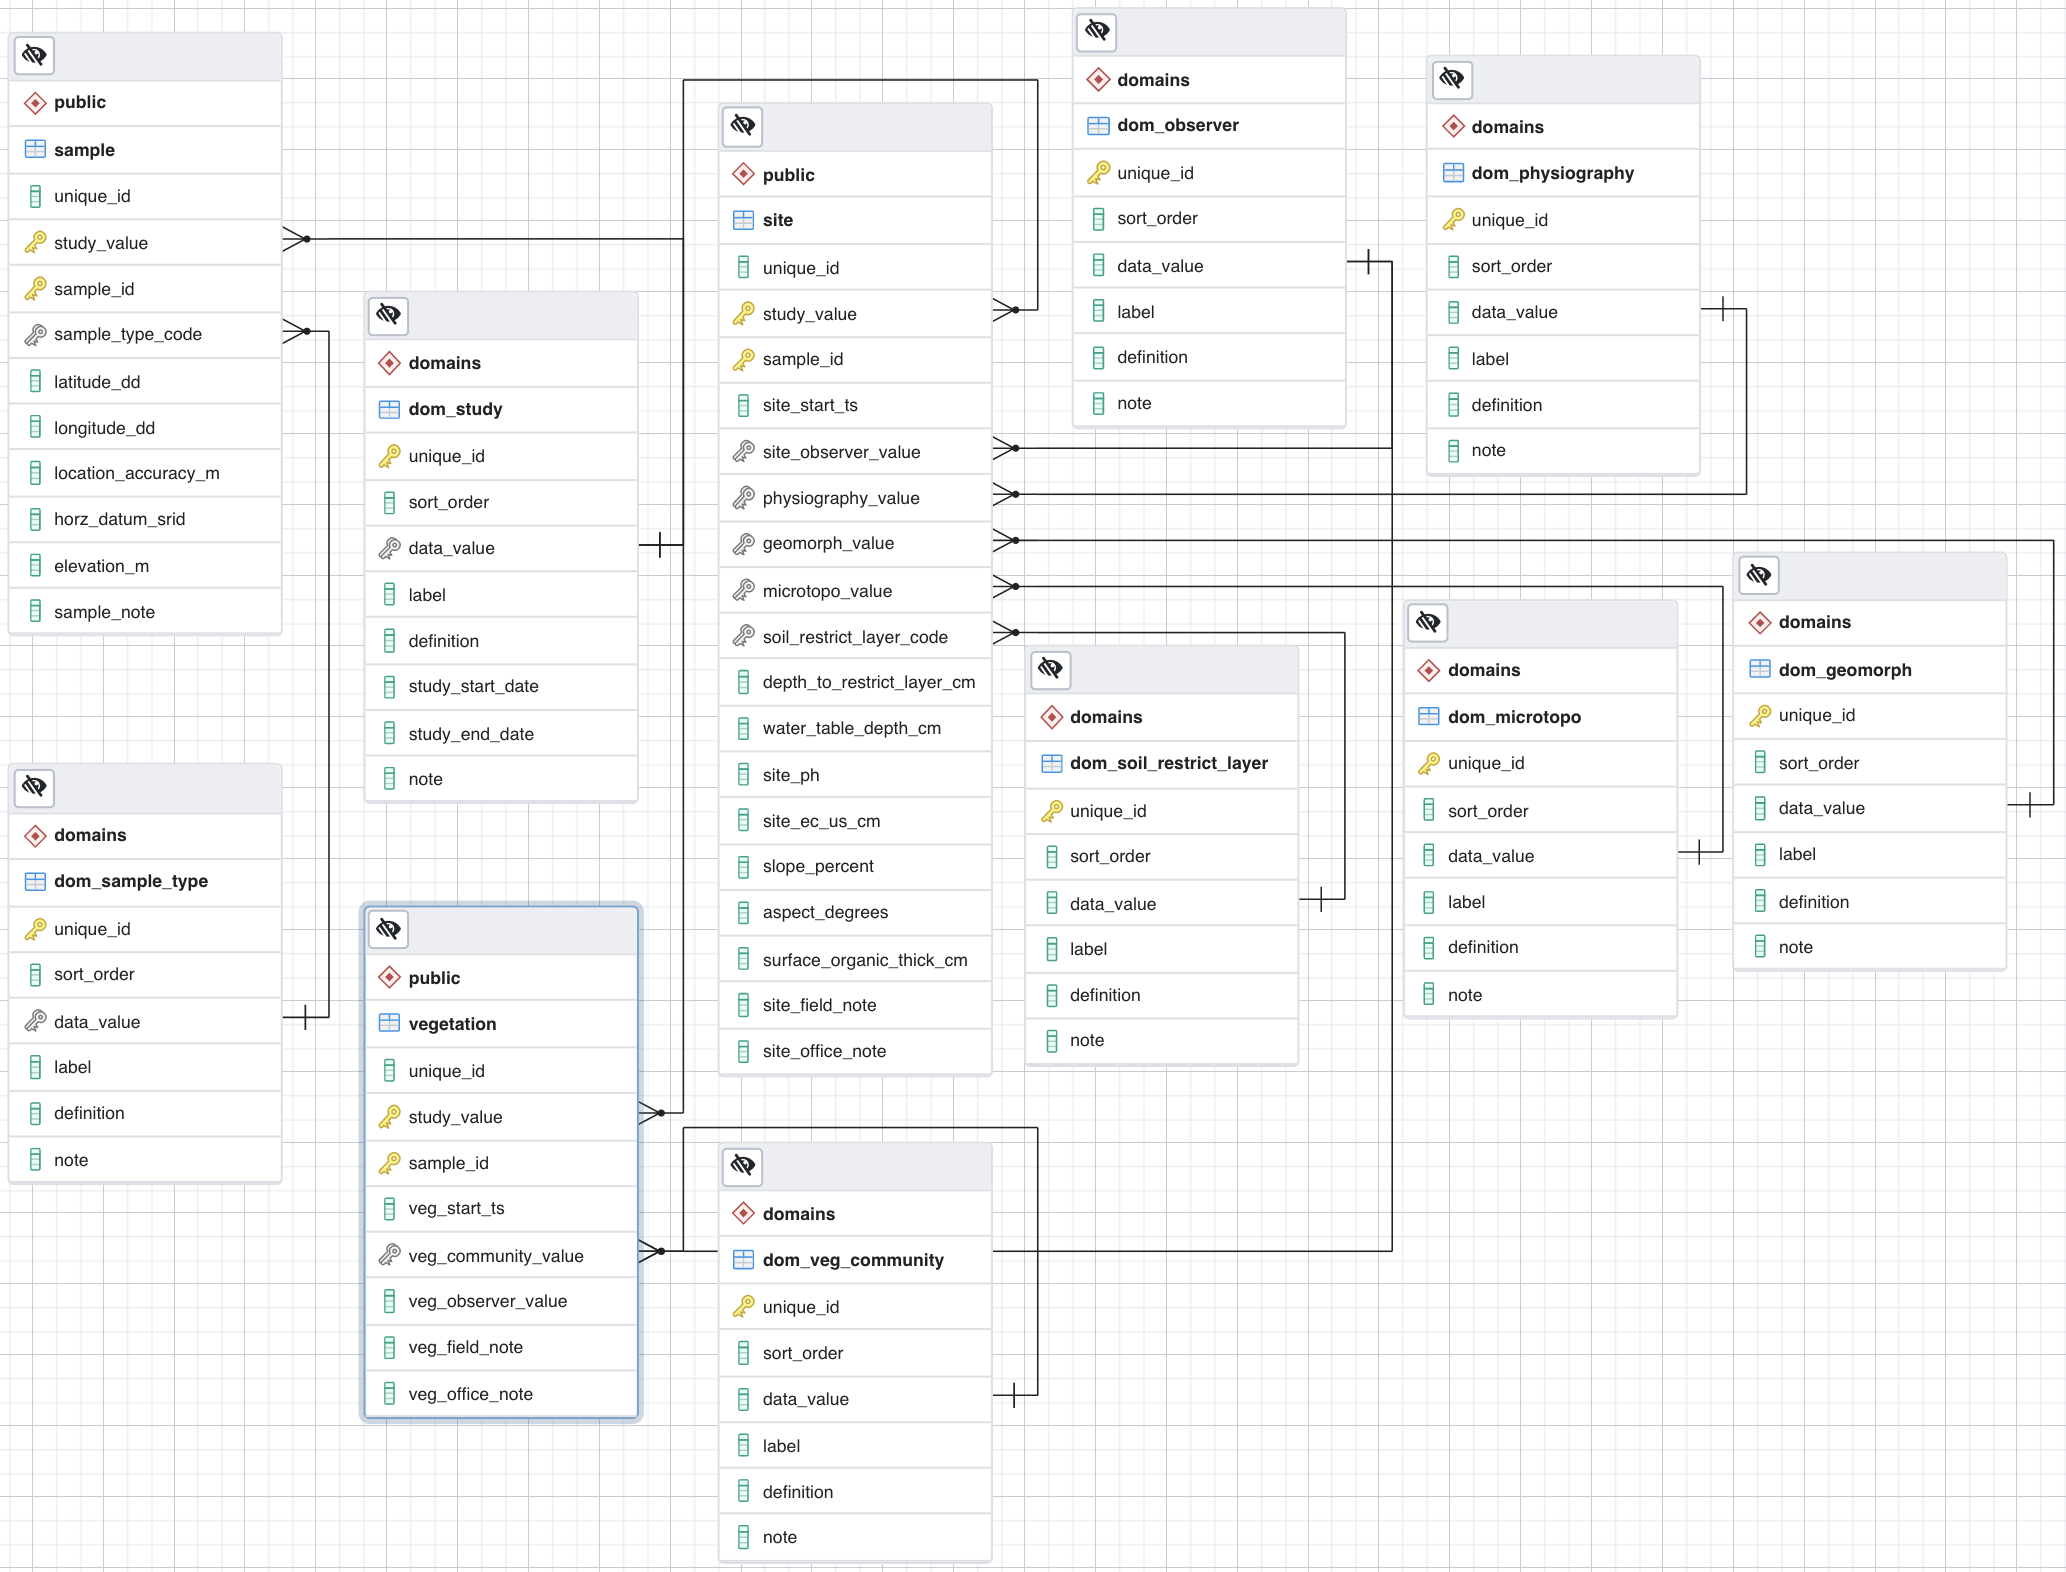2066x1572 pixels.
Task: Click dom_physiography table icon
Action: click(x=1452, y=173)
